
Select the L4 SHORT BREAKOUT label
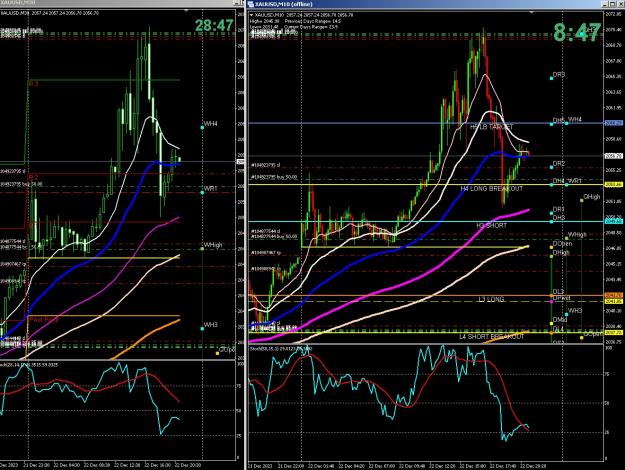pyautogui.click(x=491, y=337)
